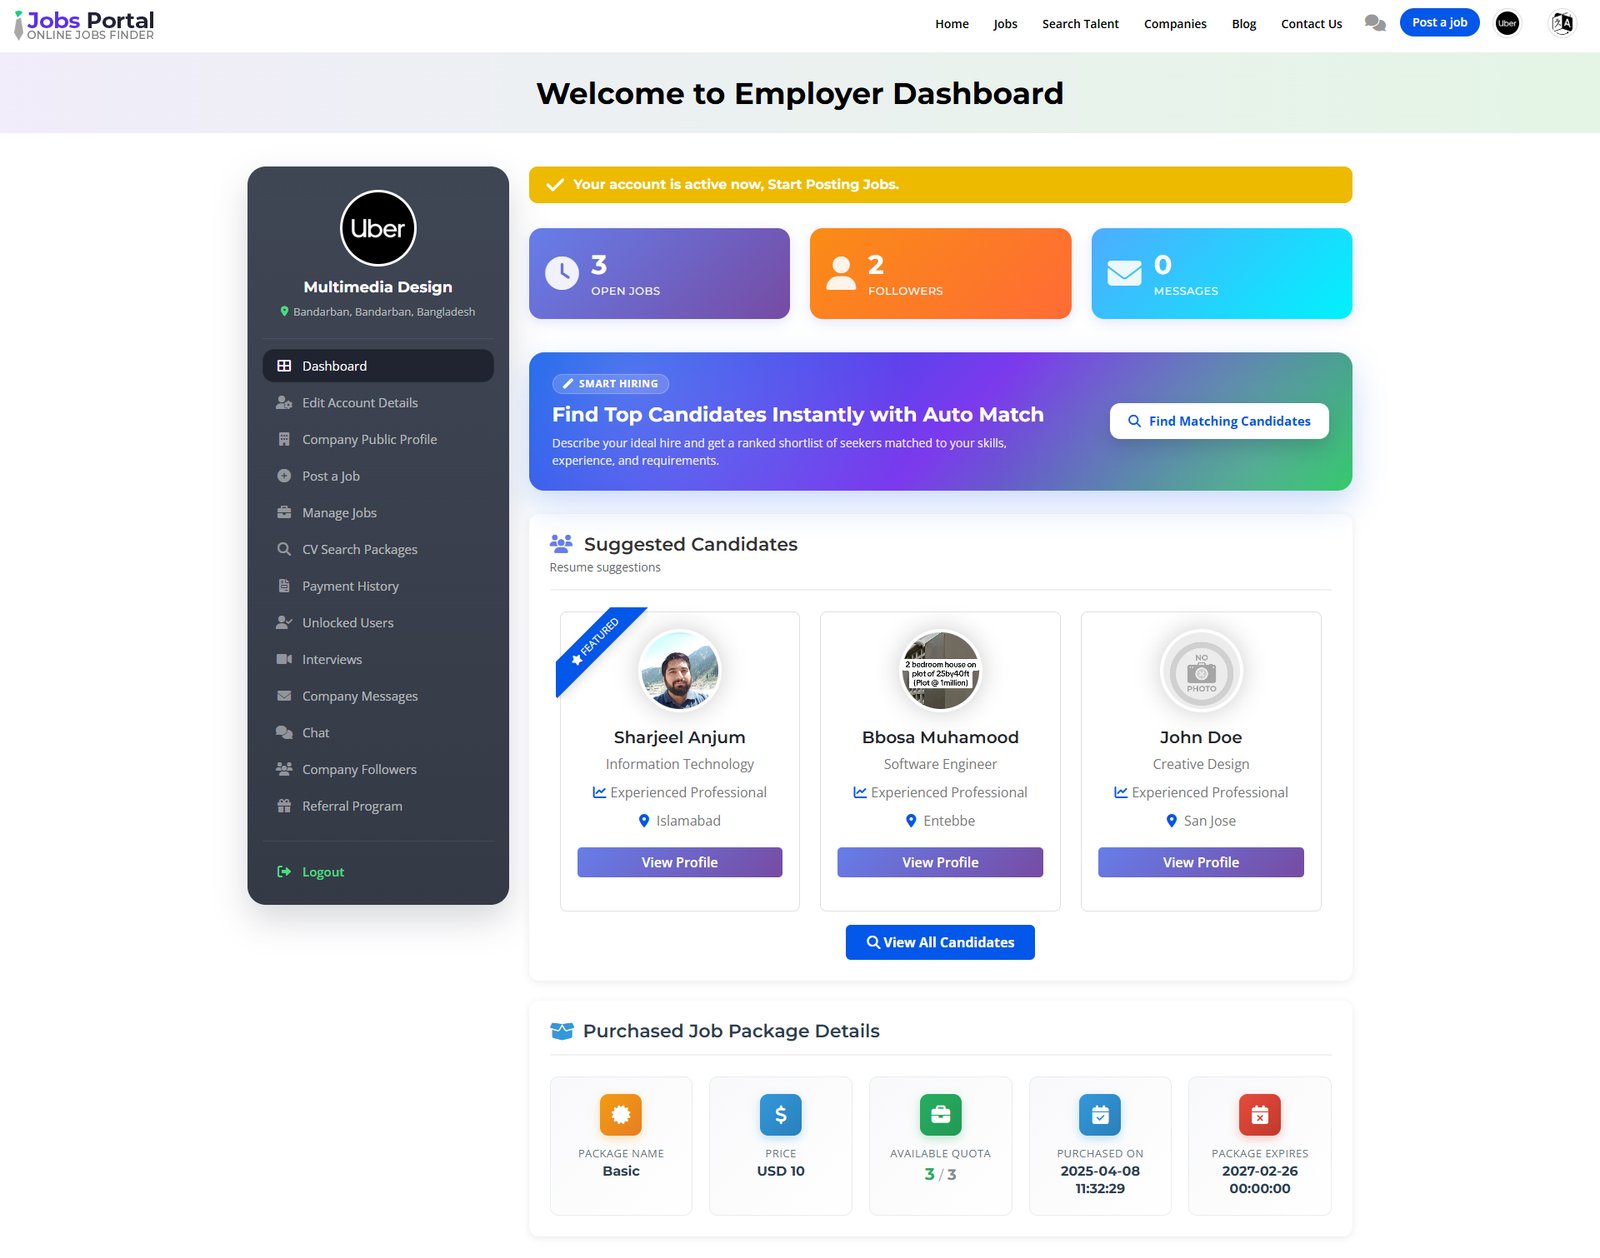Click the blue dollar Price icon
The image size is (1600, 1258).
pyautogui.click(x=781, y=1114)
